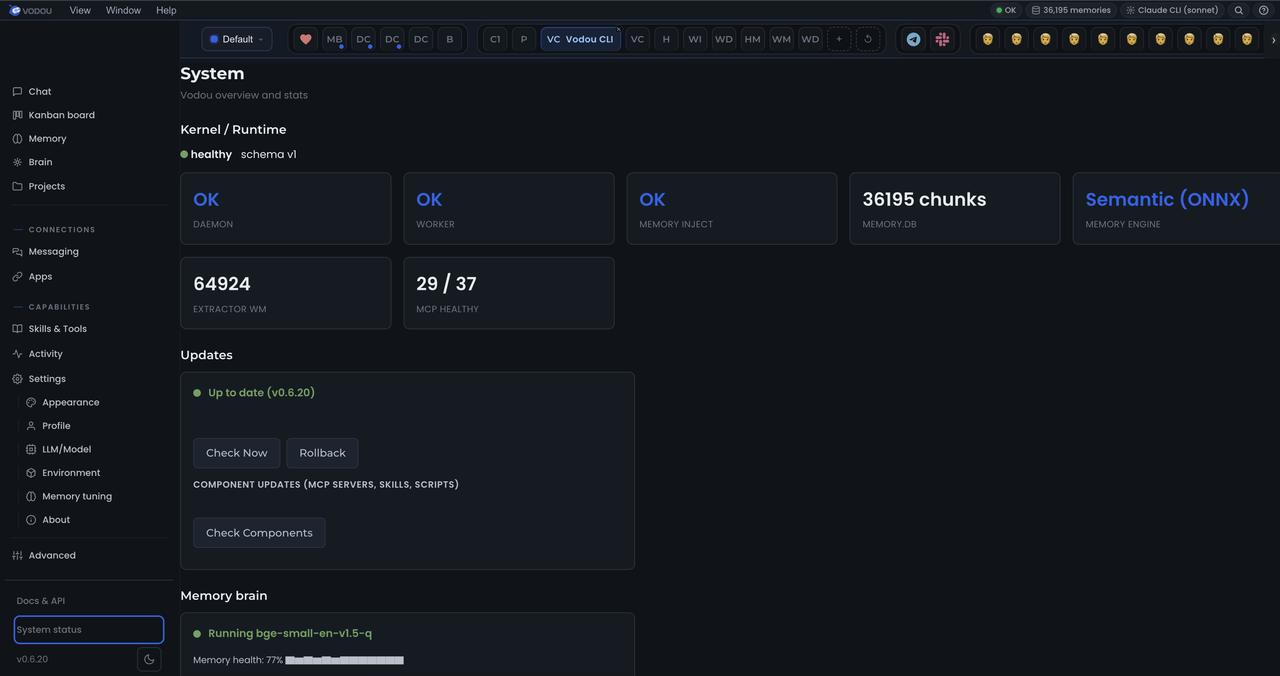Click the Check Now button
The height and width of the screenshot is (676, 1280).
[236, 453]
